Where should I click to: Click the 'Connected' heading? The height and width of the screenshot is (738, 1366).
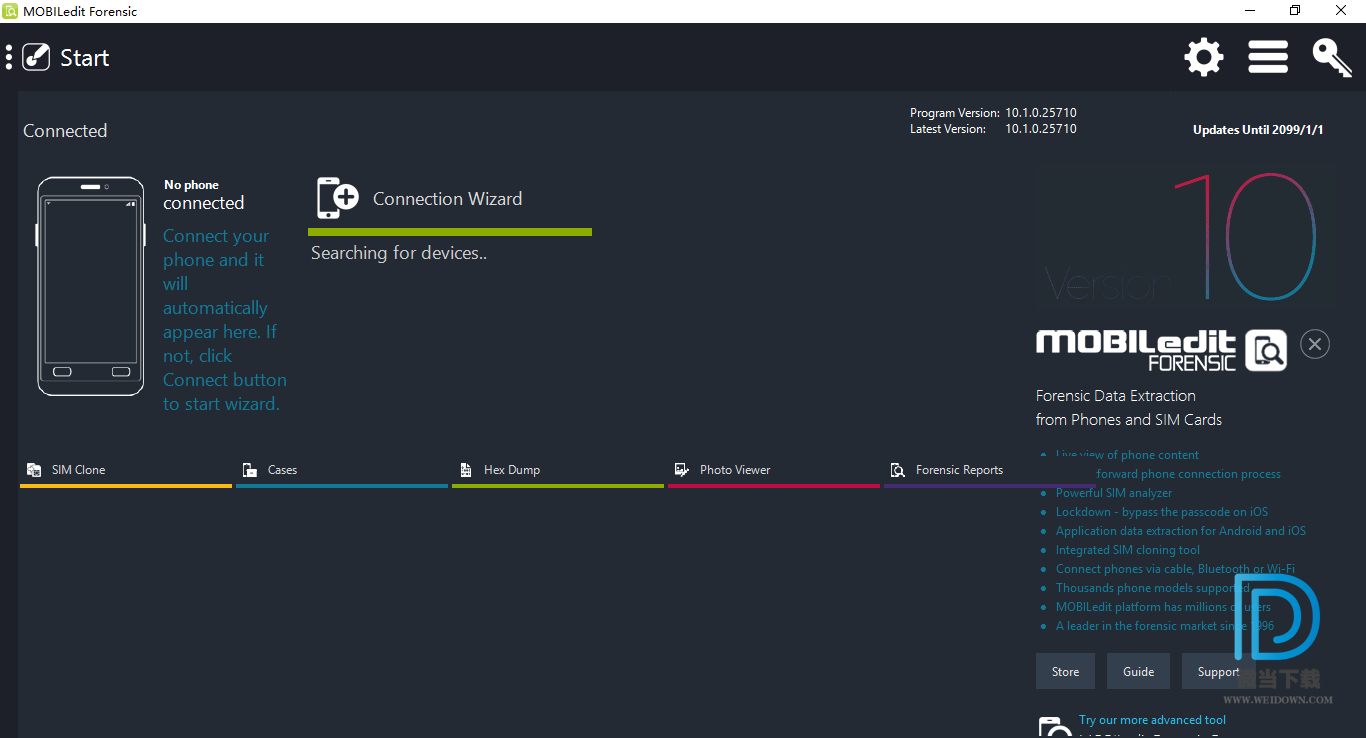(65, 131)
